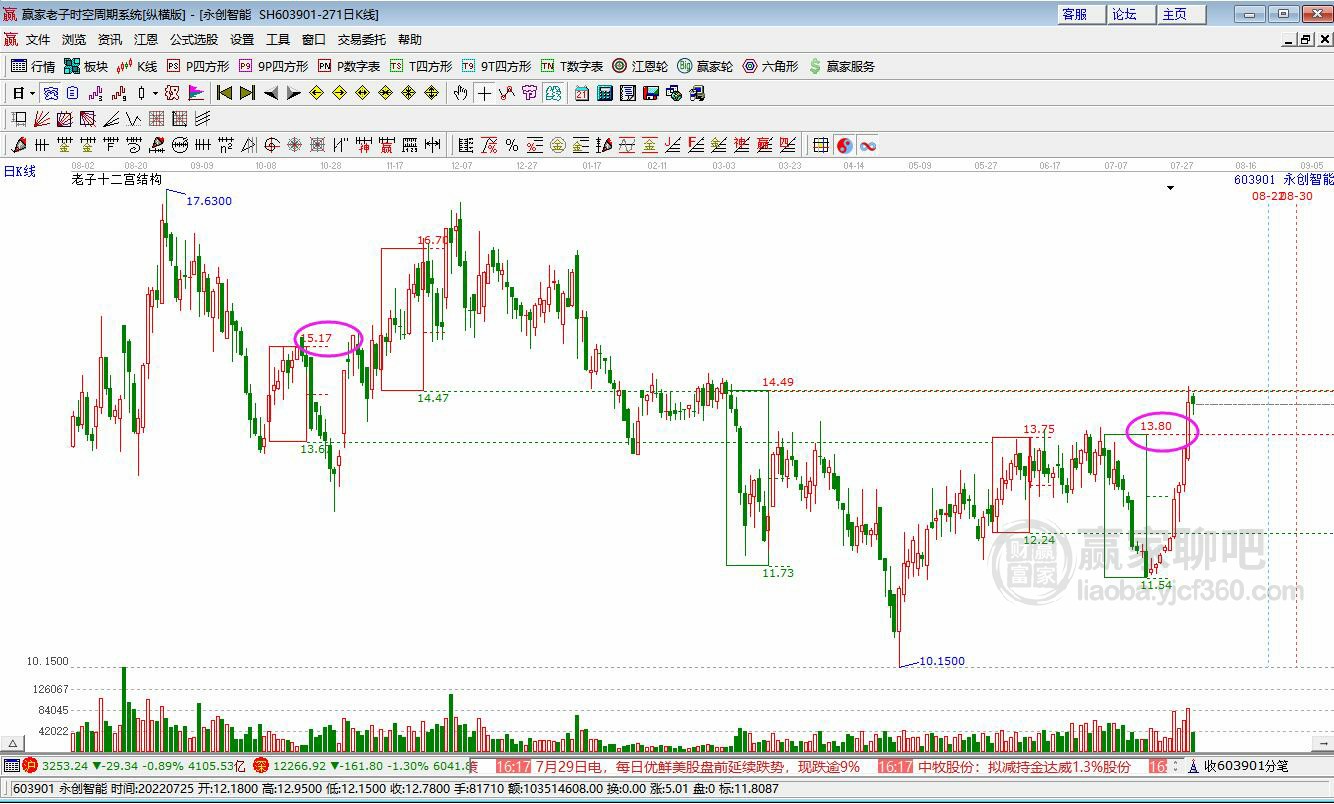Click the volume panel collapse arrow

(x=12, y=743)
